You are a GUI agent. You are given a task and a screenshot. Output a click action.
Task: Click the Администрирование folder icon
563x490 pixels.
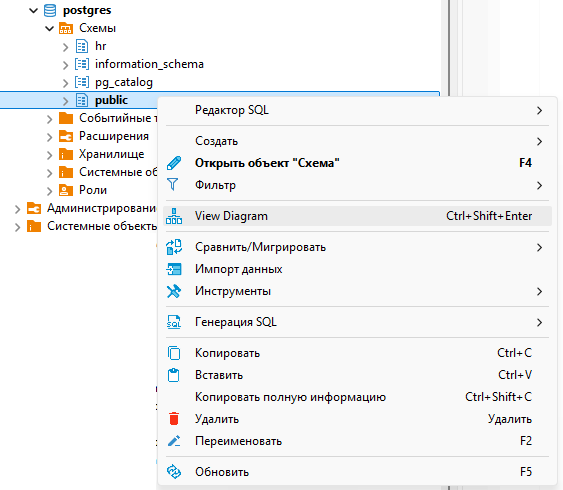pos(34,208)
